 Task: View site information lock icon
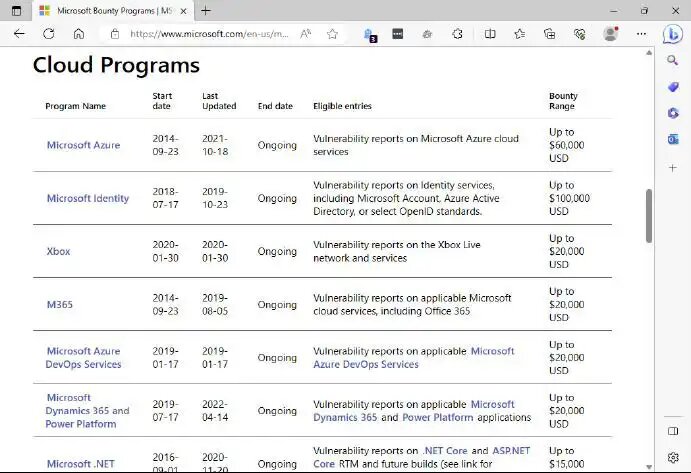coord(115,34)
